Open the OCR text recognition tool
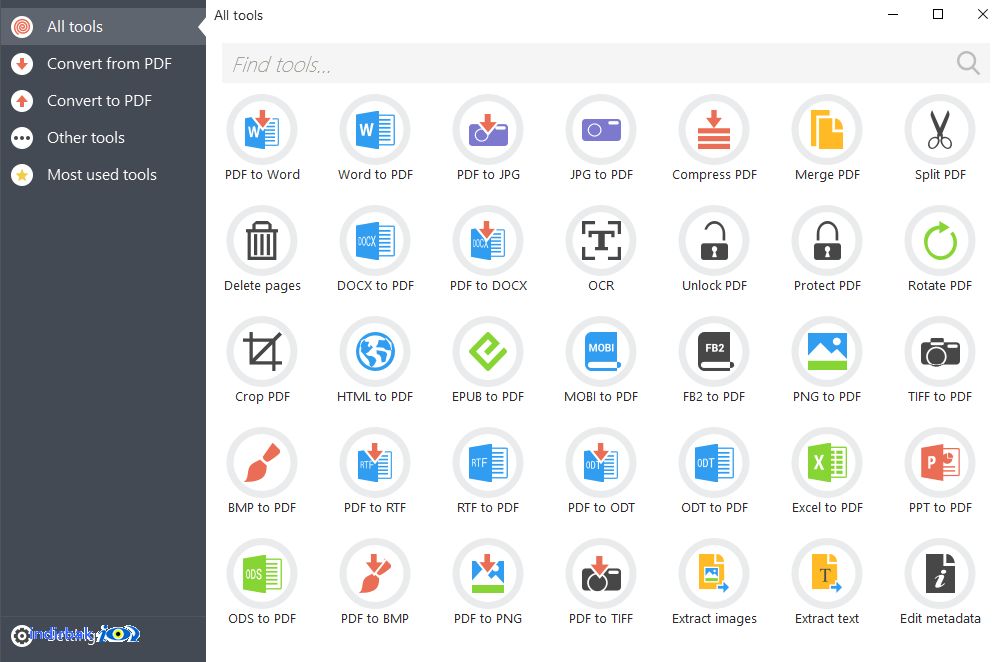The height and width of the screenshot is (662, 1006). [x=601, y=241]
